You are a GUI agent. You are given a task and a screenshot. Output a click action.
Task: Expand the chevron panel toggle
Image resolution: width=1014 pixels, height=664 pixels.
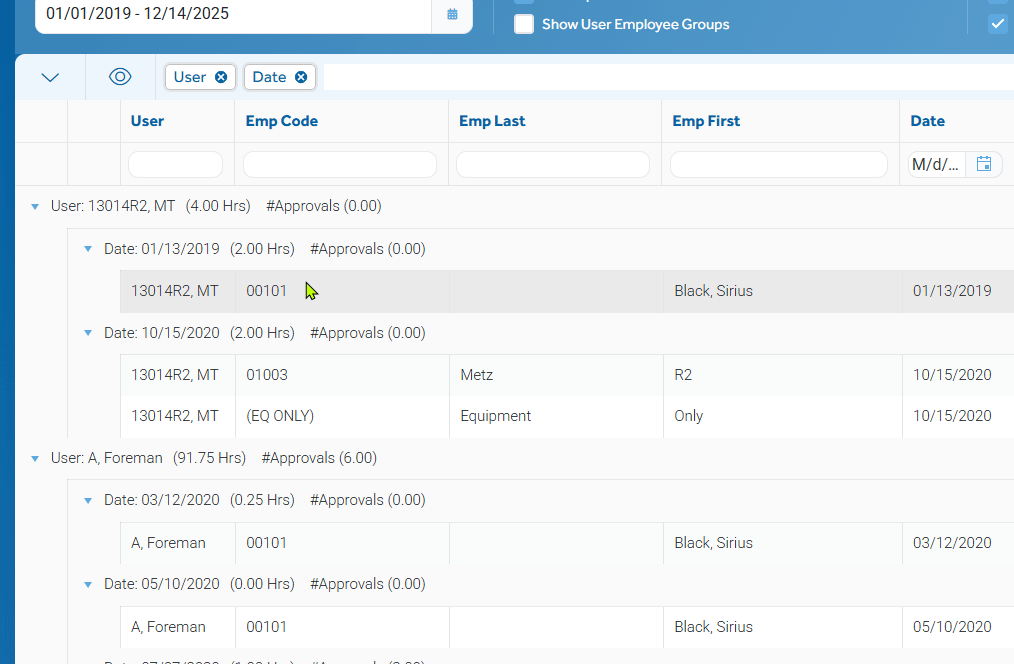coord(50,77)
